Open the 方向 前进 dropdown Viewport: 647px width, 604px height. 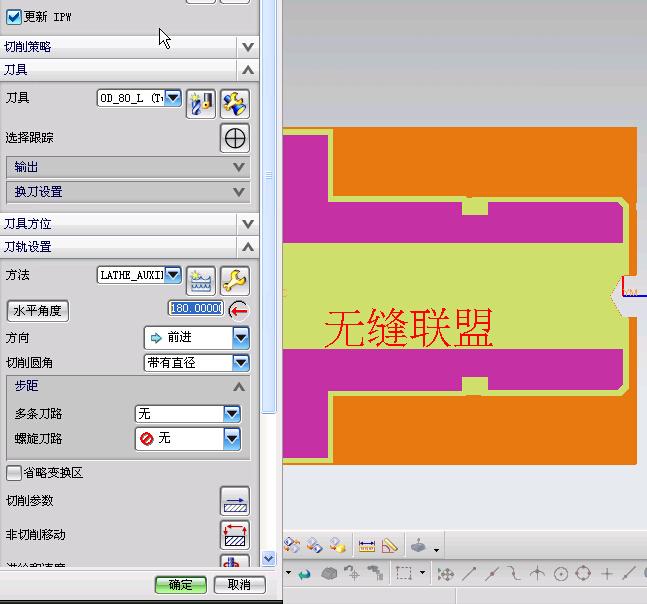tap(241, 338)
